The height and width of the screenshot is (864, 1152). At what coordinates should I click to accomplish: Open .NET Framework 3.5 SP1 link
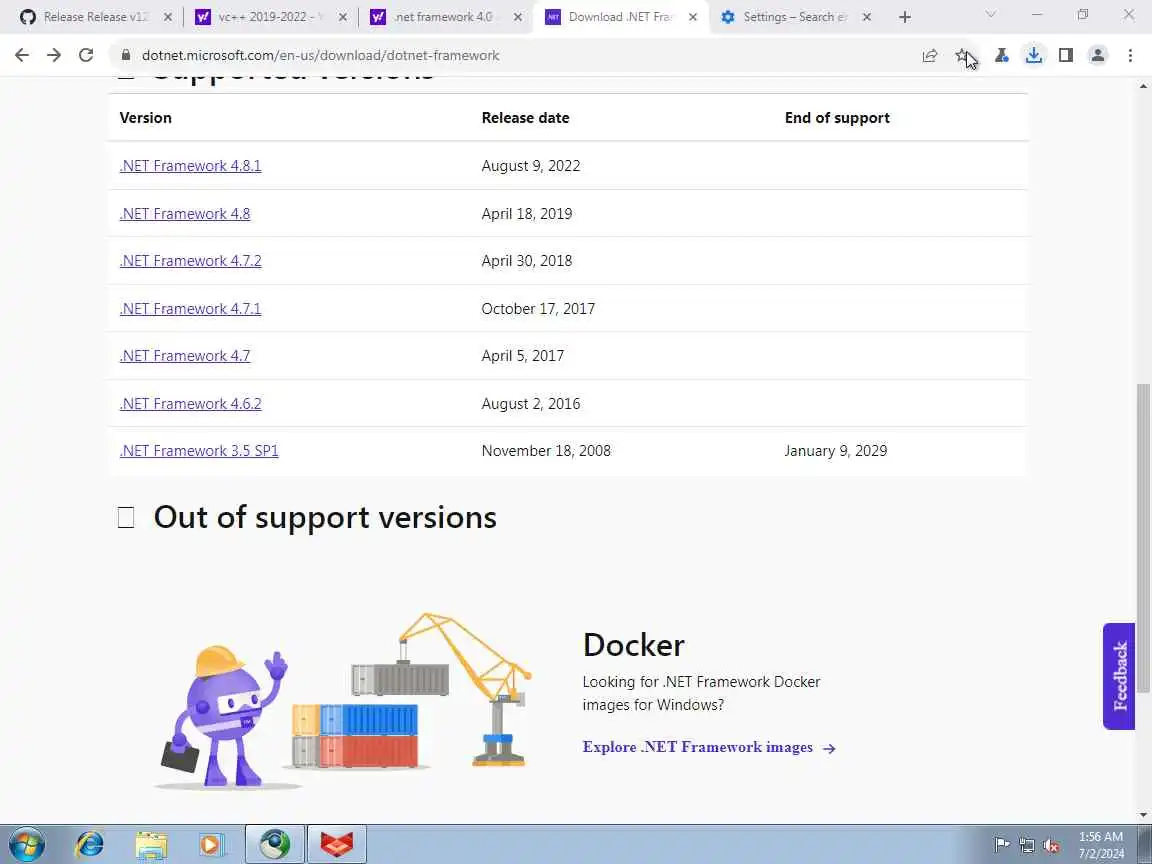(199, 450)
